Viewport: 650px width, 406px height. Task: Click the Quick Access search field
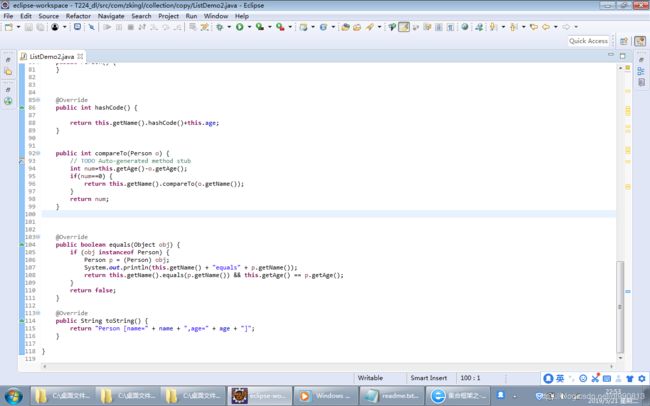click(589, 41)
